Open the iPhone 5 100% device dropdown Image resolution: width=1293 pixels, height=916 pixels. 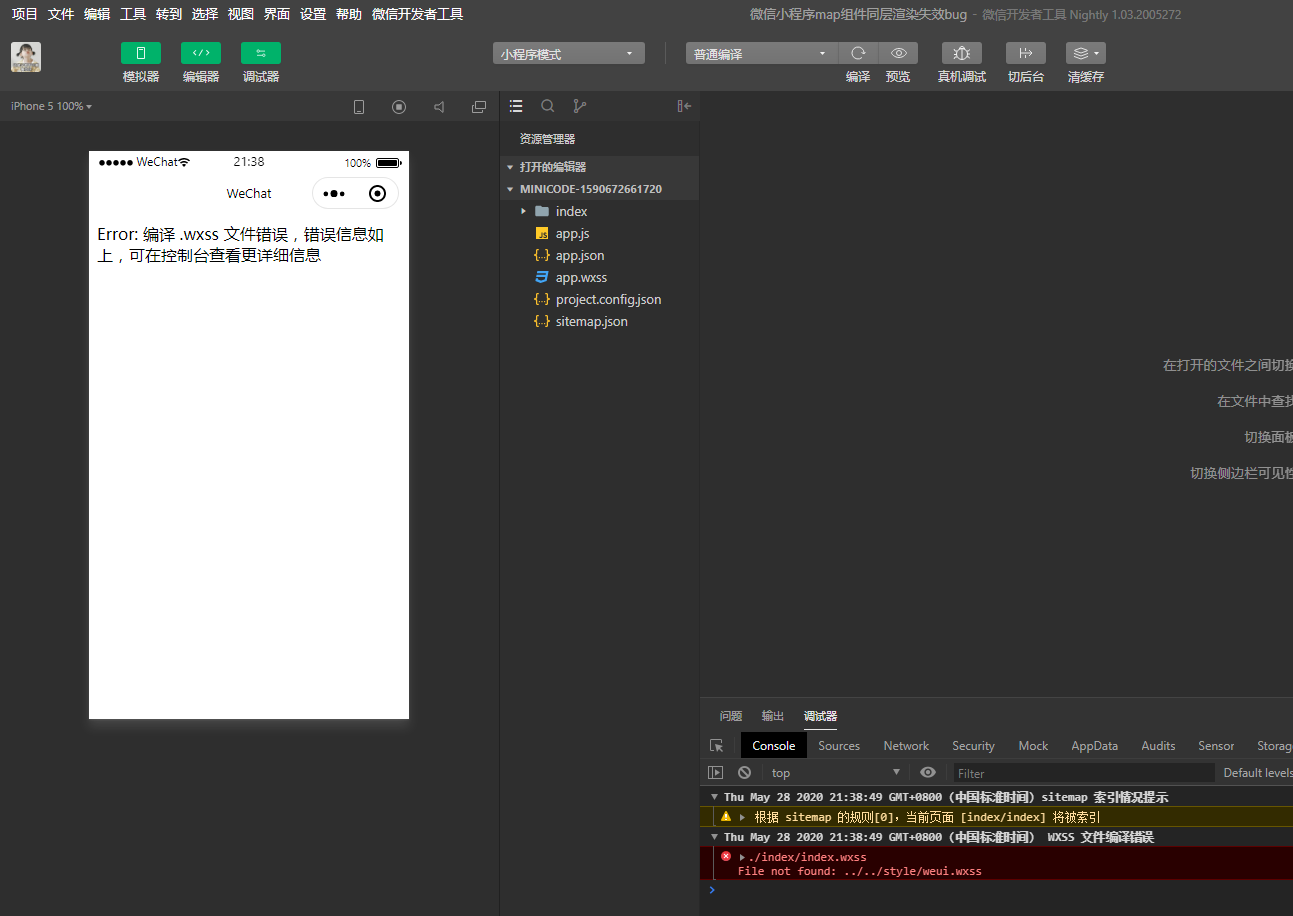tap(52, 106)
